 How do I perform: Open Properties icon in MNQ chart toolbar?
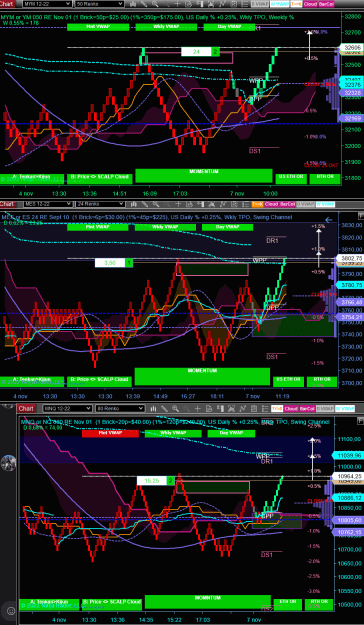click(x=265, y=409)
